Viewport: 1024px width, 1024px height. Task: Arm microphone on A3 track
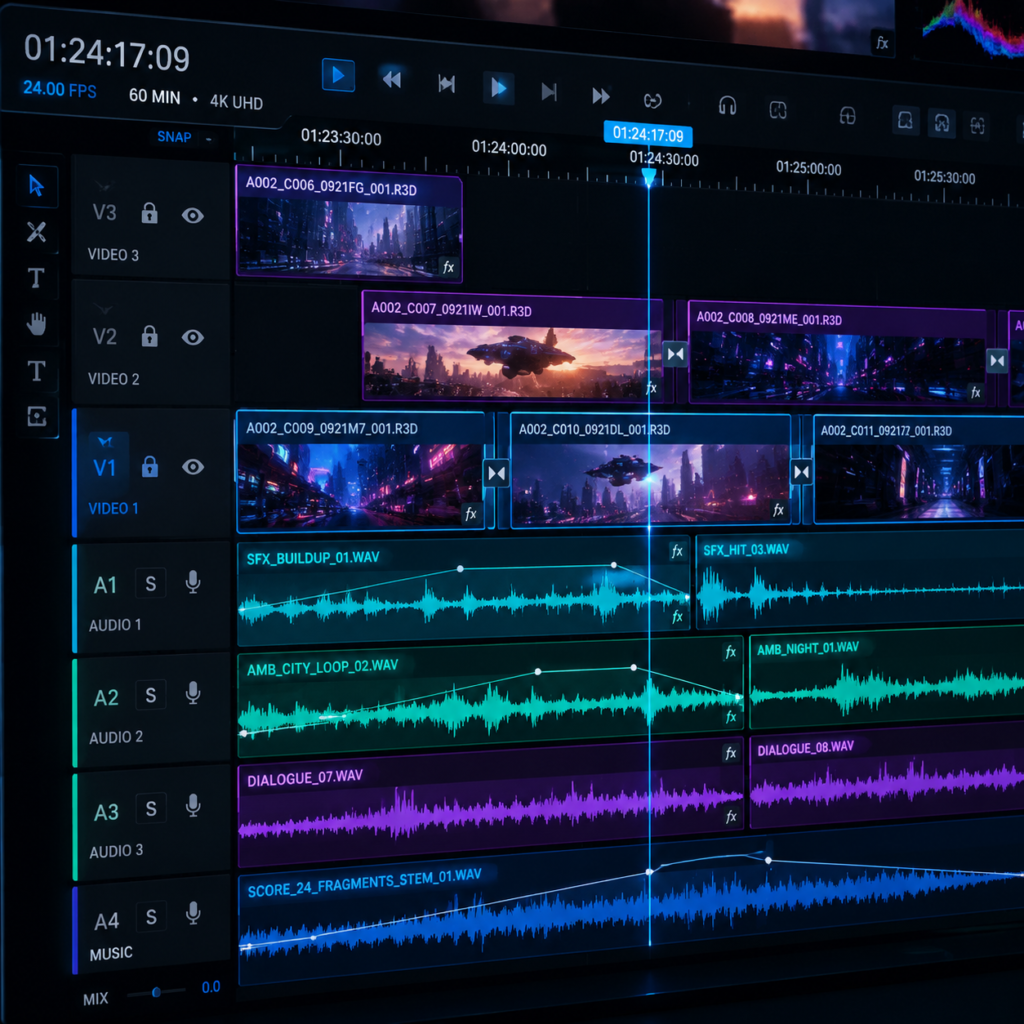[193, 807]
